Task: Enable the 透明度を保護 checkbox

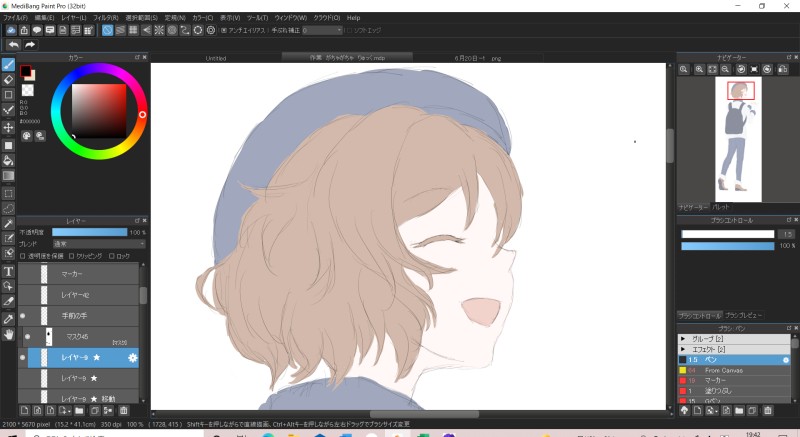Action: (22, 256)
